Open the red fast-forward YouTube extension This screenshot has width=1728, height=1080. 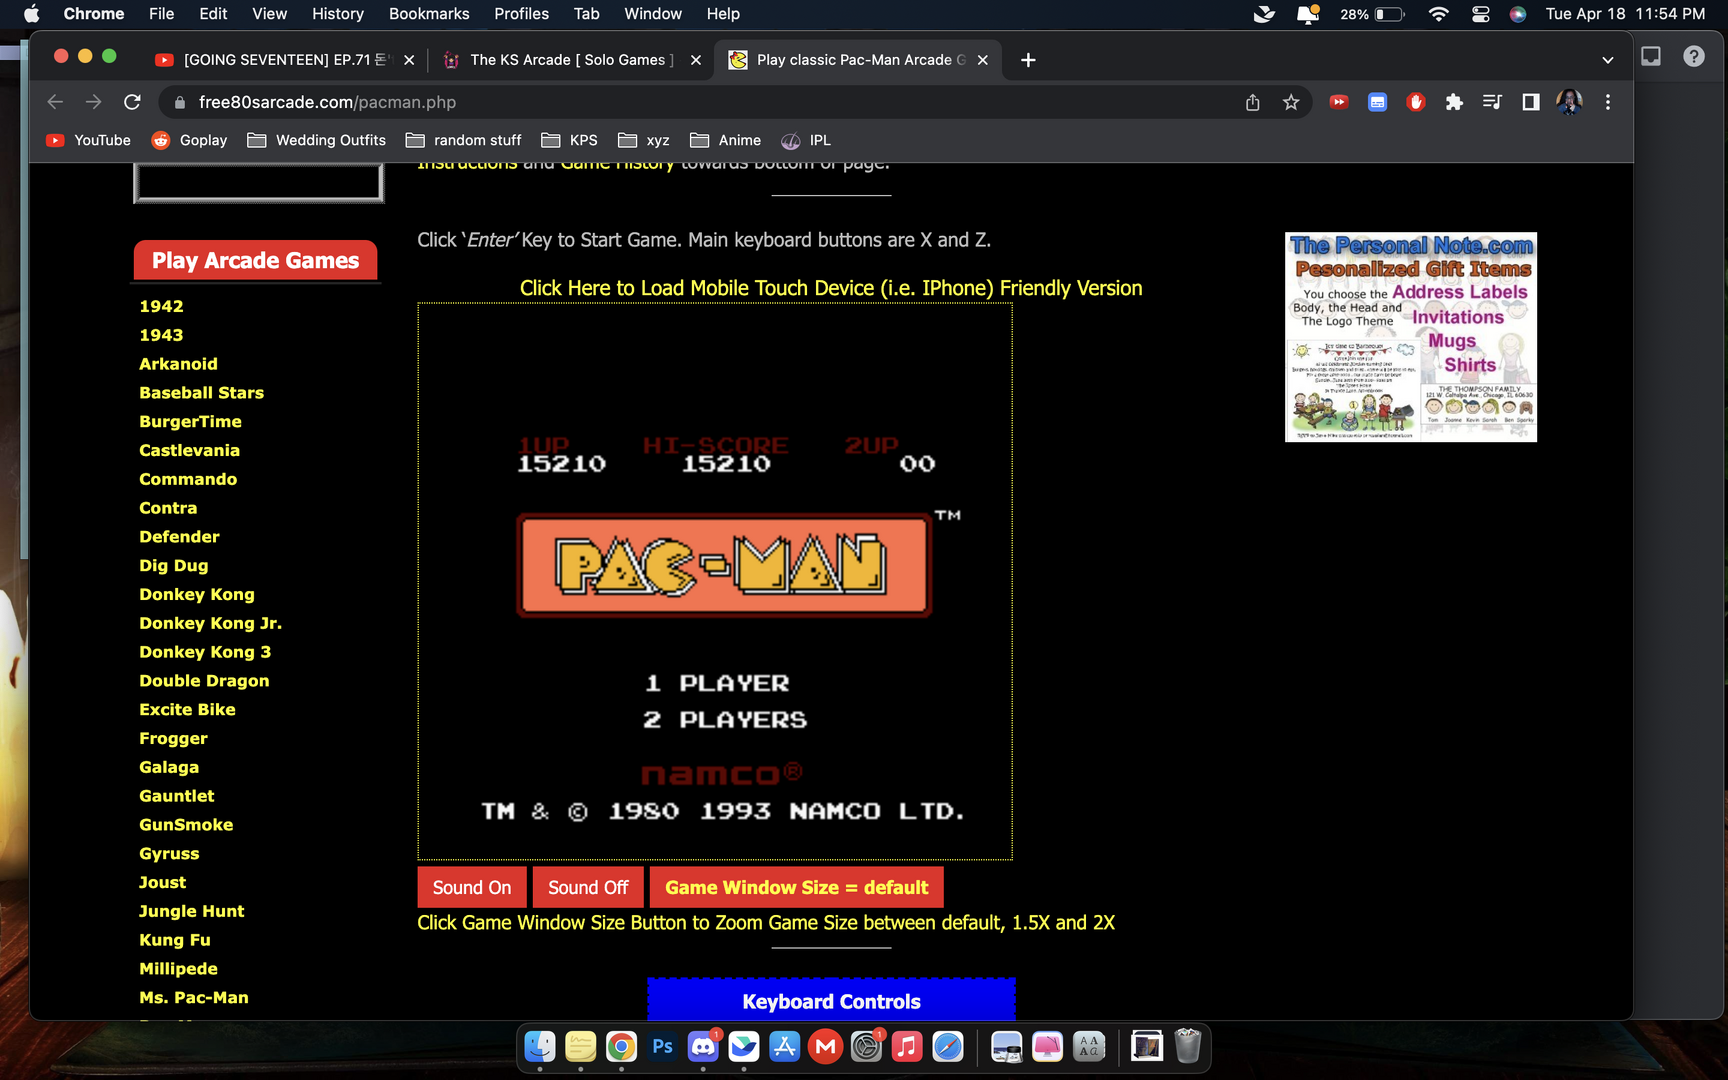point(1339,102)
